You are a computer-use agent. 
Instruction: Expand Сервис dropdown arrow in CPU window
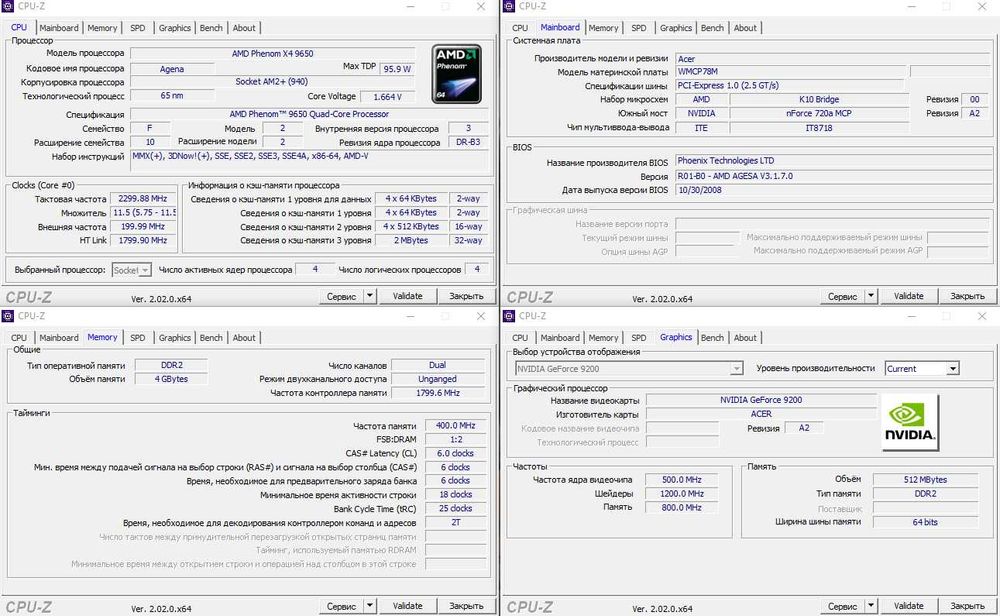tap(370, 296)
